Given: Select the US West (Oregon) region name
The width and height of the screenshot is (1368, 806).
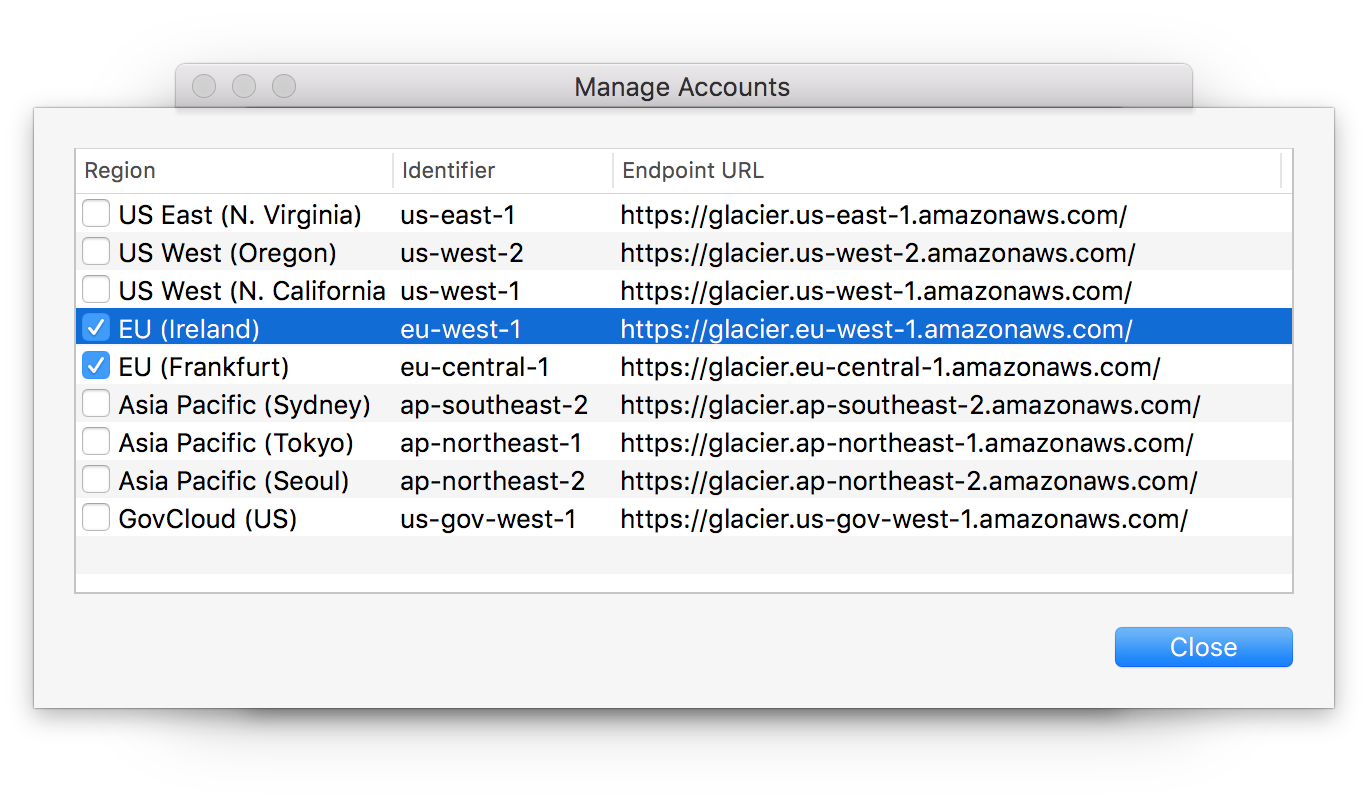Looking at the screenshot, I should click(x=227, y=253).
